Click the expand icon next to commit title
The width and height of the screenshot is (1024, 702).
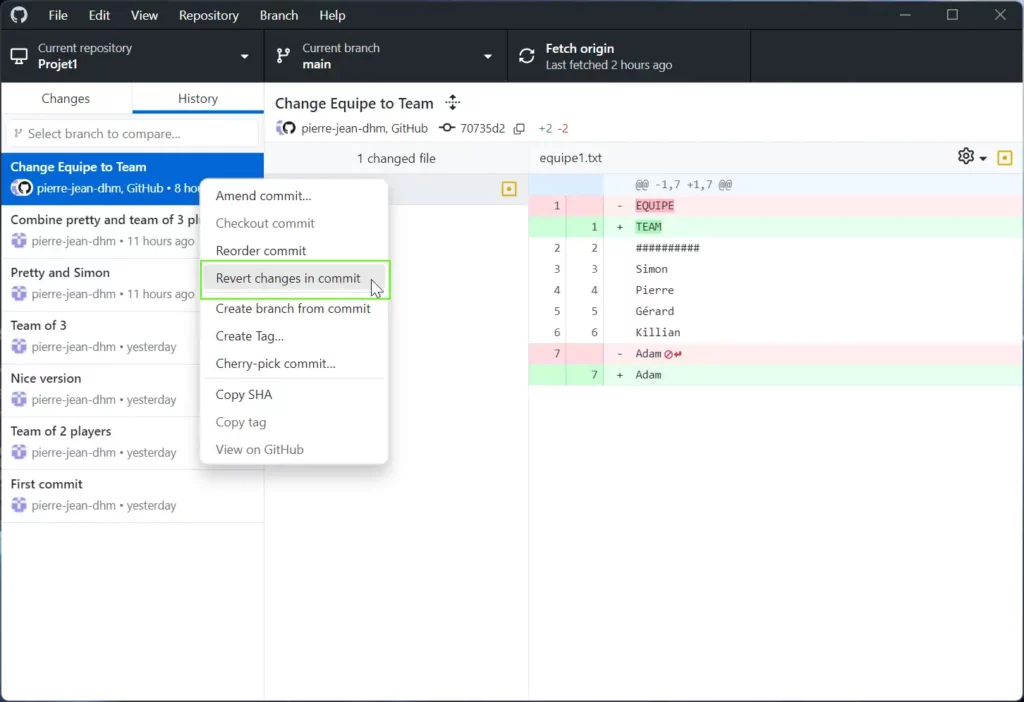click(453, 103)
